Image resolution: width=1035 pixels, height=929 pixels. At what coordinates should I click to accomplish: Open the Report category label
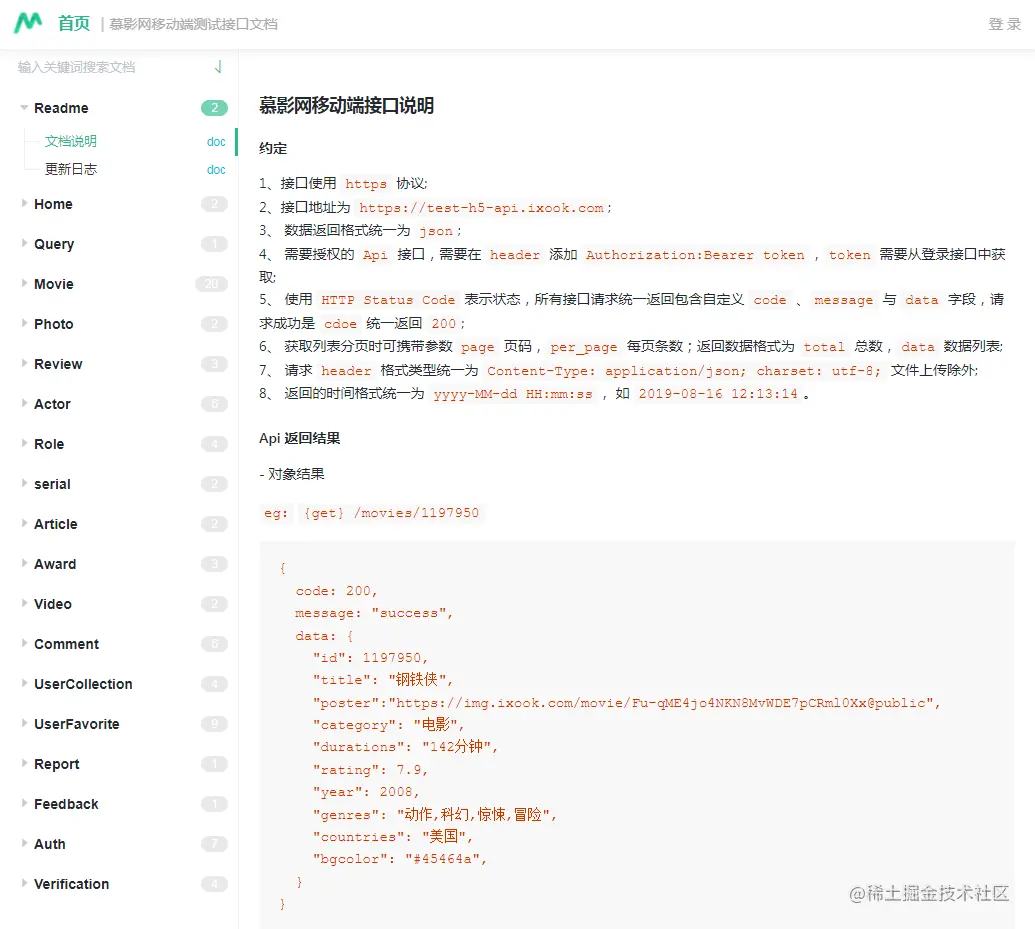[x=57, y=765]
